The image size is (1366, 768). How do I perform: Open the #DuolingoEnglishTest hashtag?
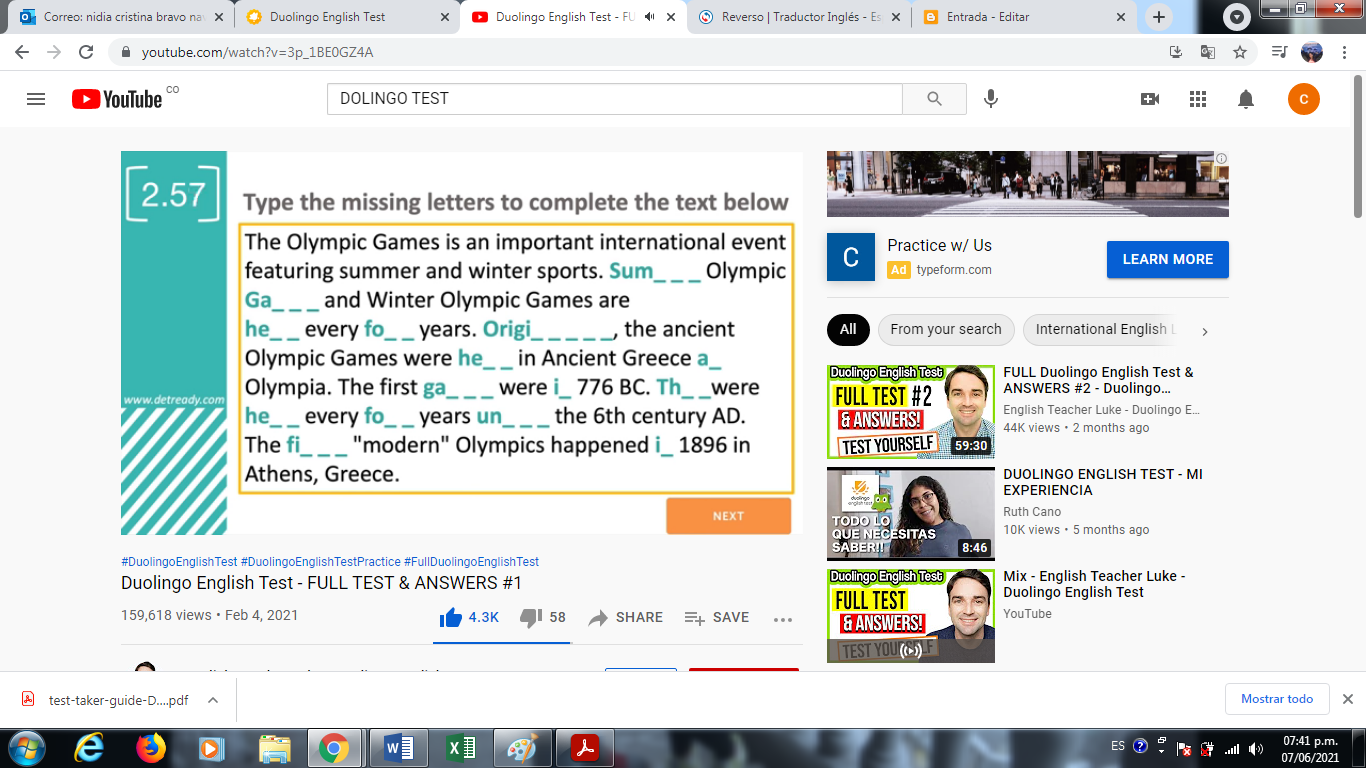pyautogui.click(x=179, y=562)
